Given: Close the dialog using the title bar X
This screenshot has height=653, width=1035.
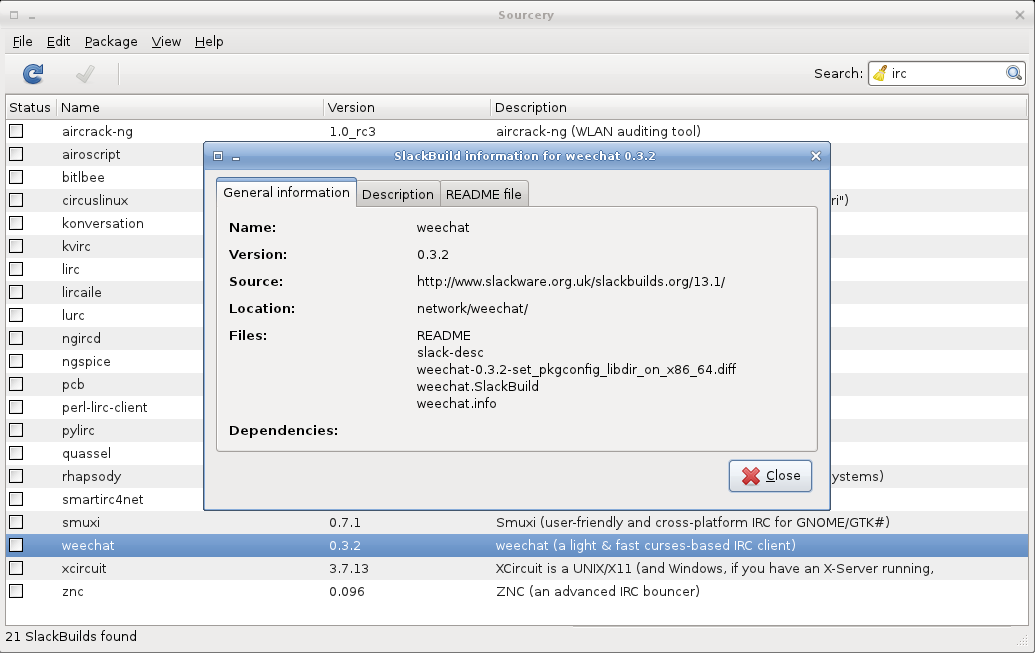Looking at the screenshot, I should 816,156.
